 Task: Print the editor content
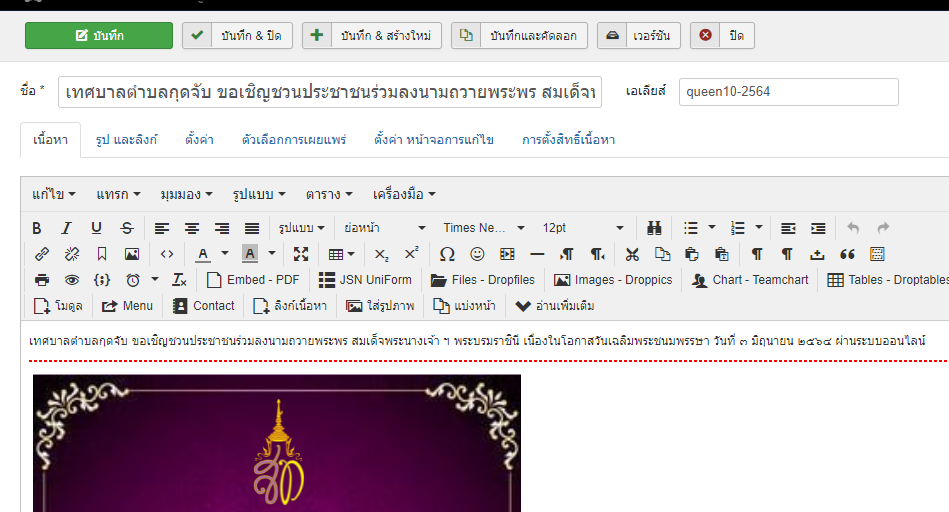[42, 280]
